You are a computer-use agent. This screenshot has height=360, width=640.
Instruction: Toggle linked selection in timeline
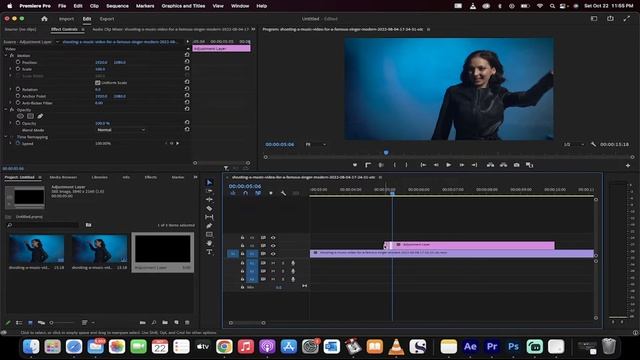[258, 193]
